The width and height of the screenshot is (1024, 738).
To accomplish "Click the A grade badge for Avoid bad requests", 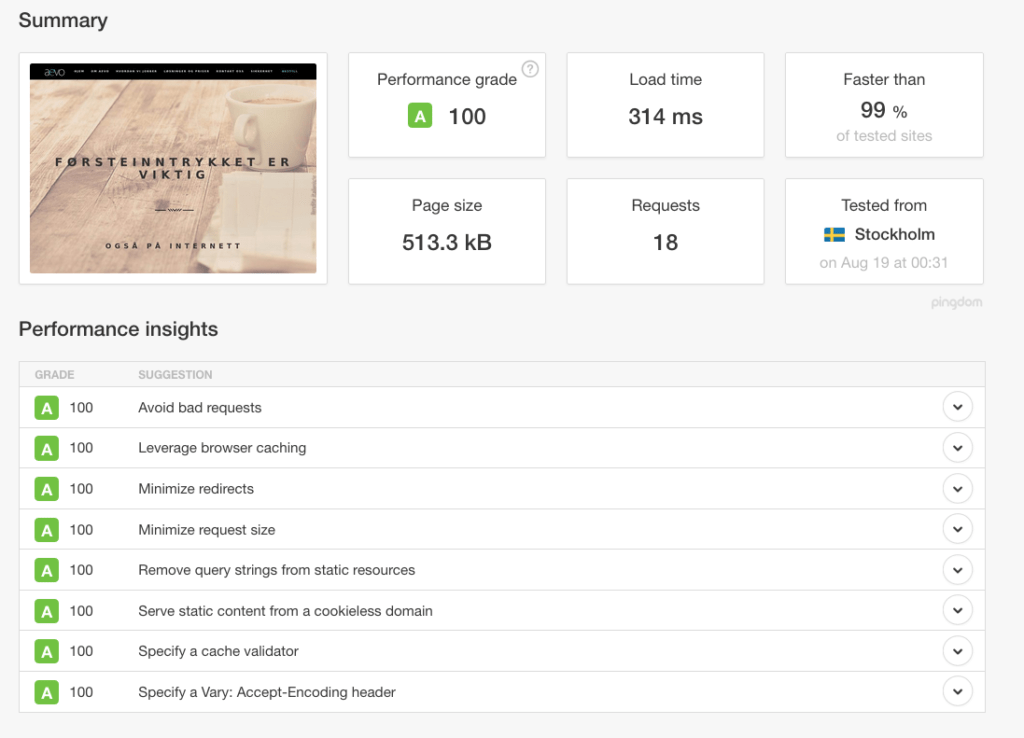I will point(46,408).
